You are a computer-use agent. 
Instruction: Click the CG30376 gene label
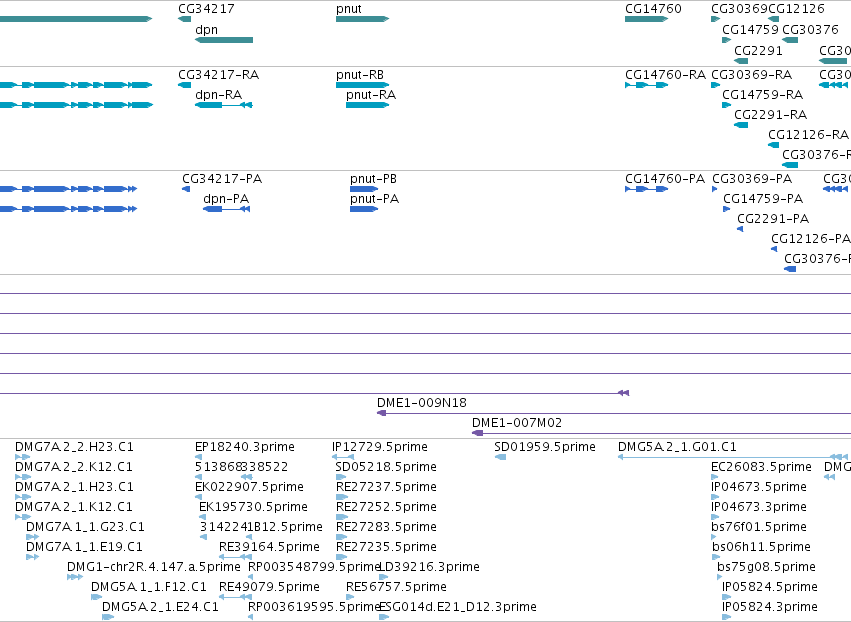pyautogui.click(x=810, y=29)
